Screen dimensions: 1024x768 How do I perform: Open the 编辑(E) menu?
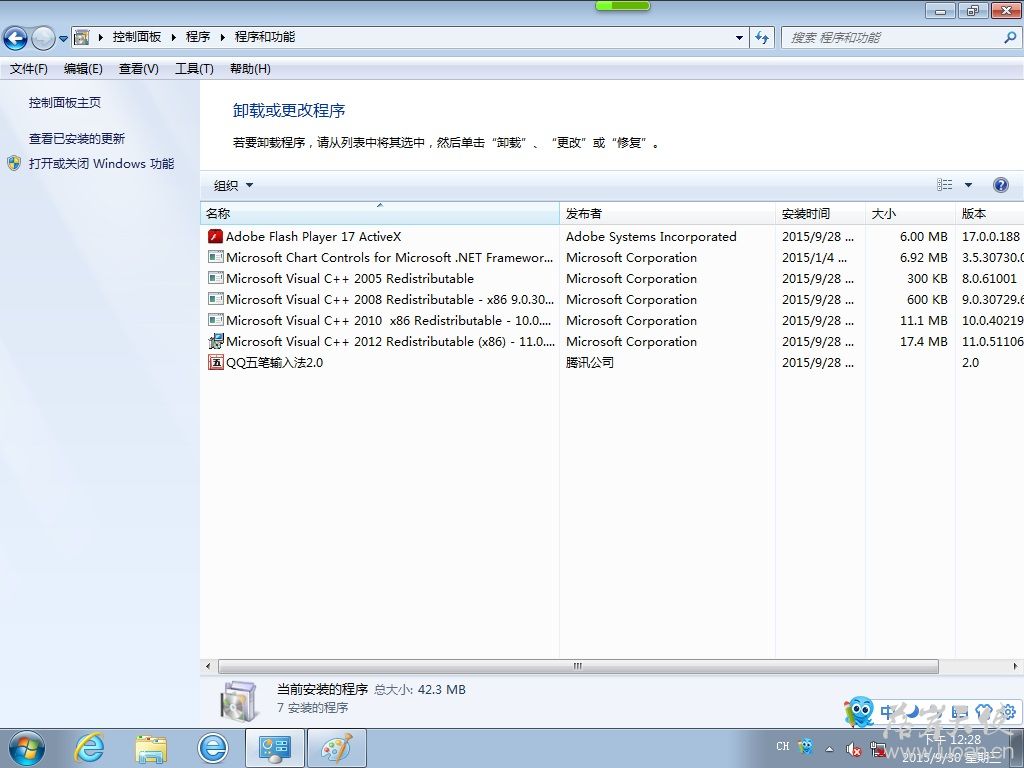83,69
